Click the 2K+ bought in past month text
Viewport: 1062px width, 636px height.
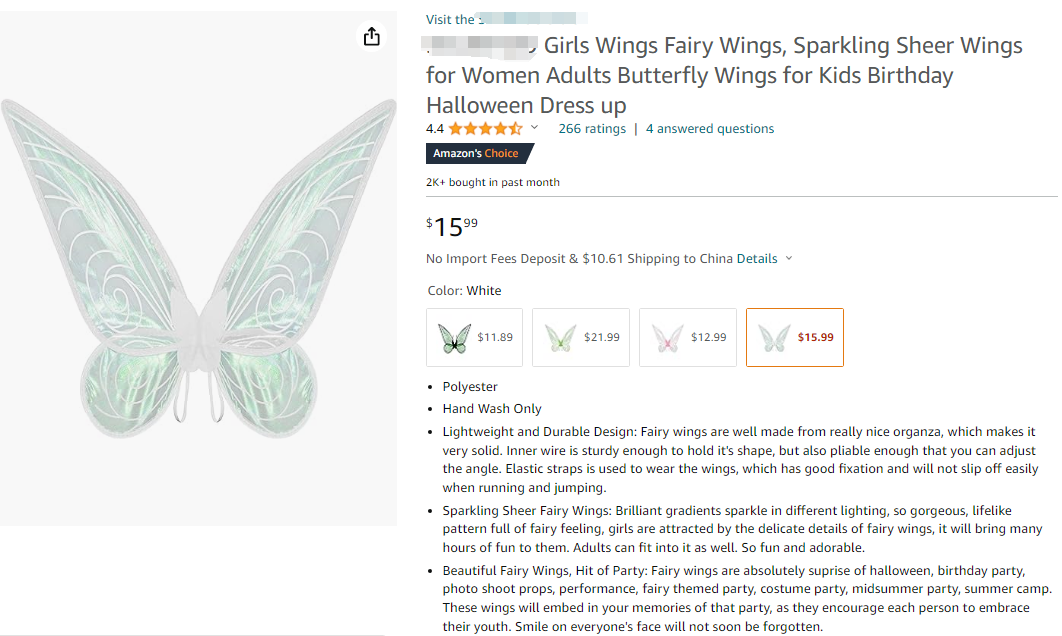point(493,182)
